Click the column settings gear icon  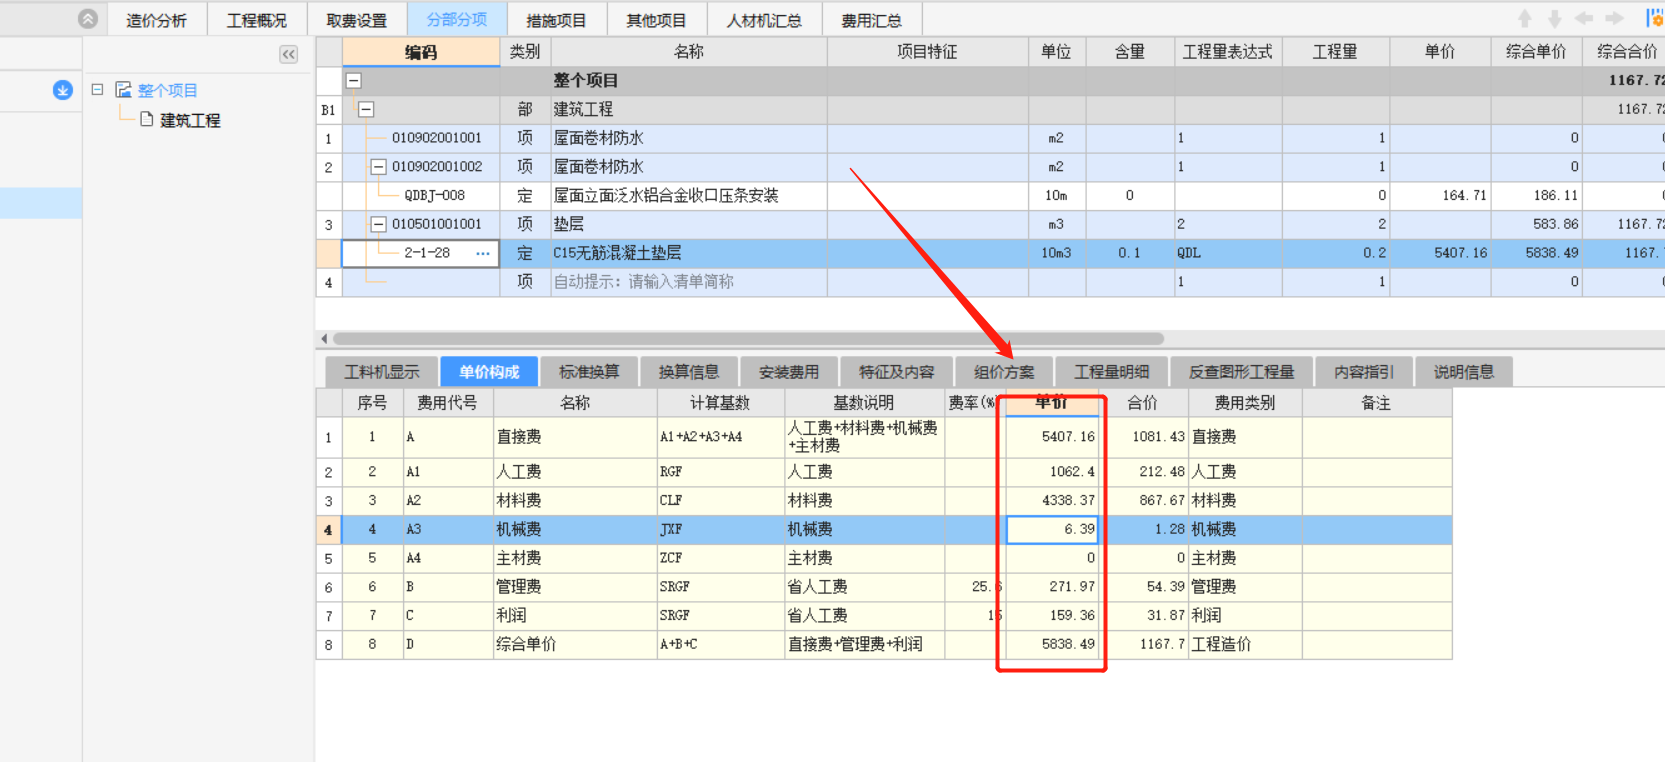(1655, 19)
